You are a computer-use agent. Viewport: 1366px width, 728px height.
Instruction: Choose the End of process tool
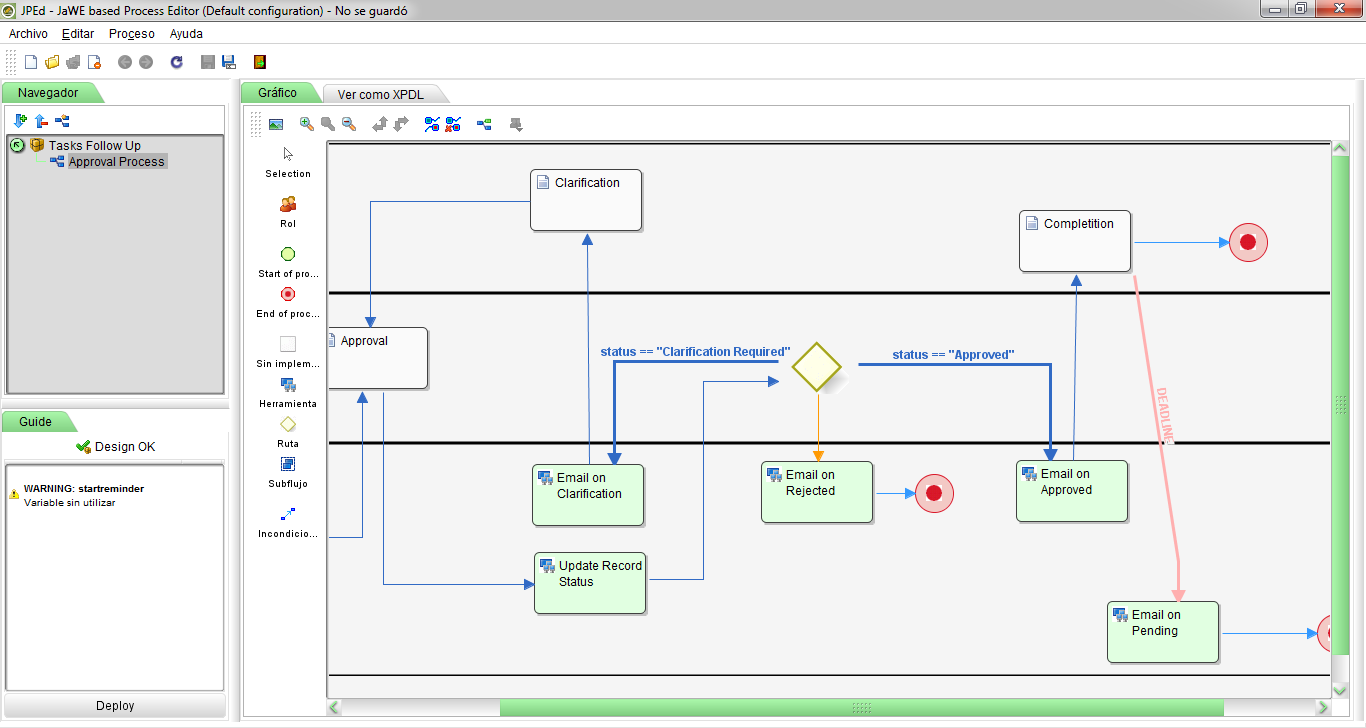[x=288, y=294]
